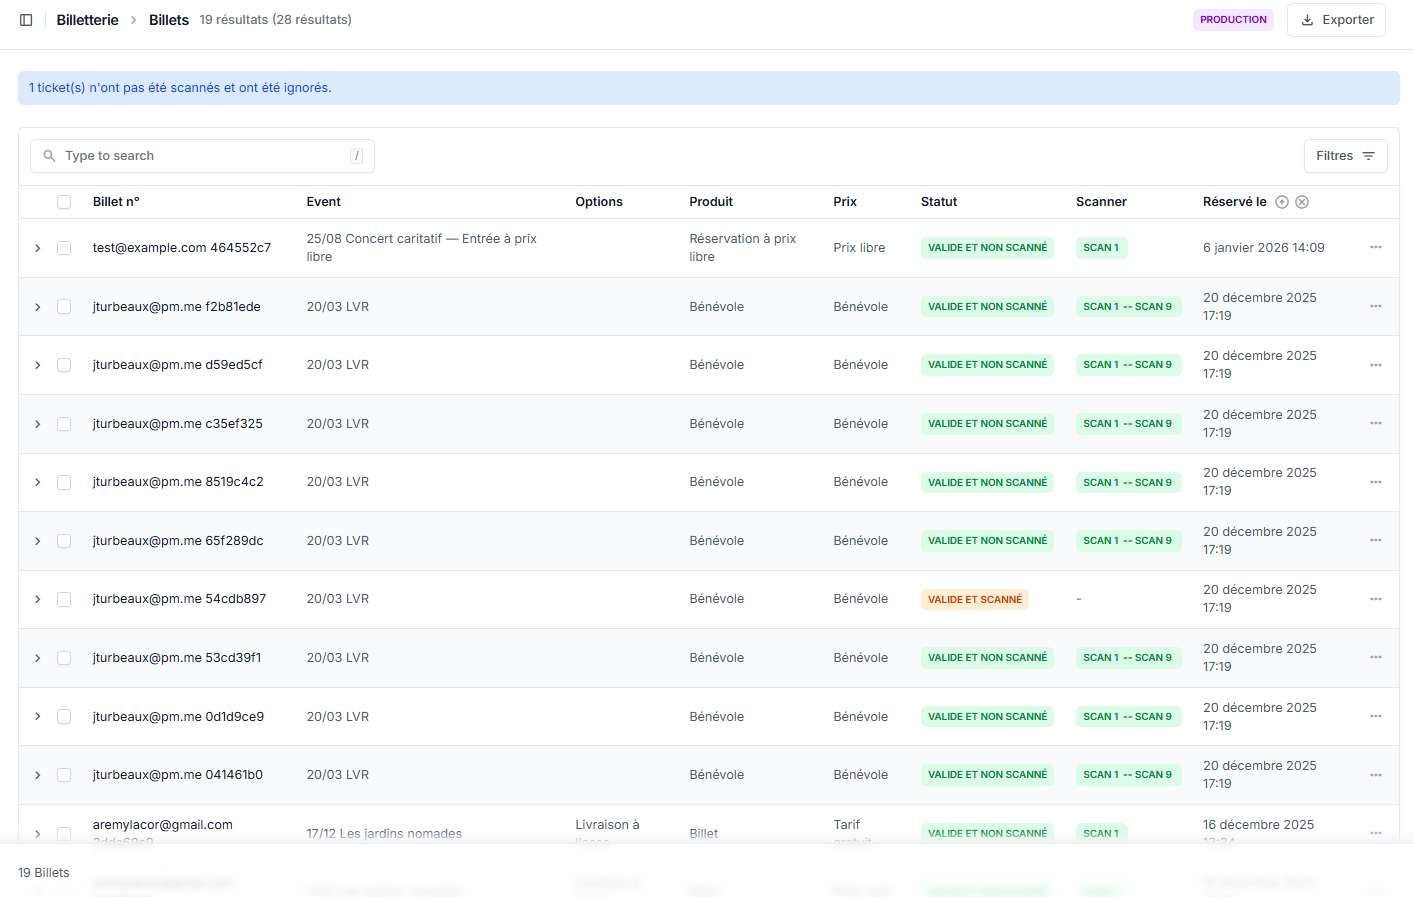The width and height of the screenshot is (1413, 897).
Task: Select the checkbox for ticket d59ed5cf
Action: click(64, 365)
